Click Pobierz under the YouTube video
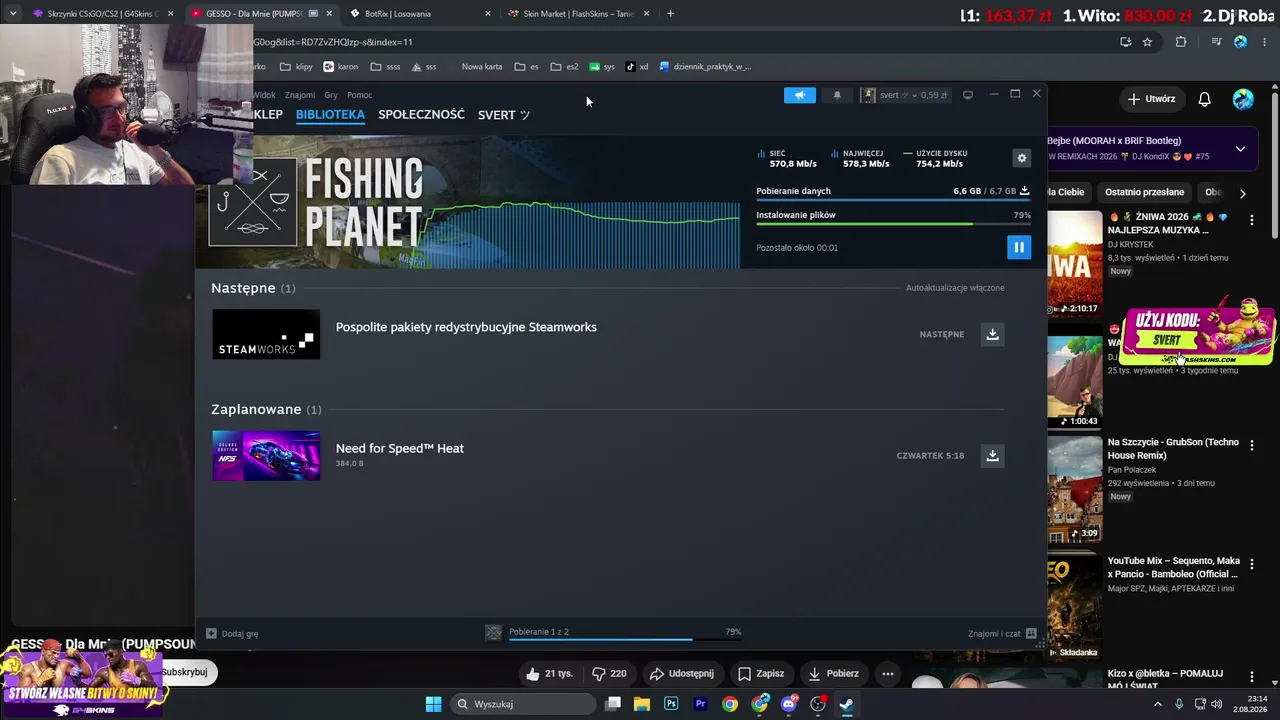Image resolution: width=1280 pixels, height=720 pixels. pos(833,674)
